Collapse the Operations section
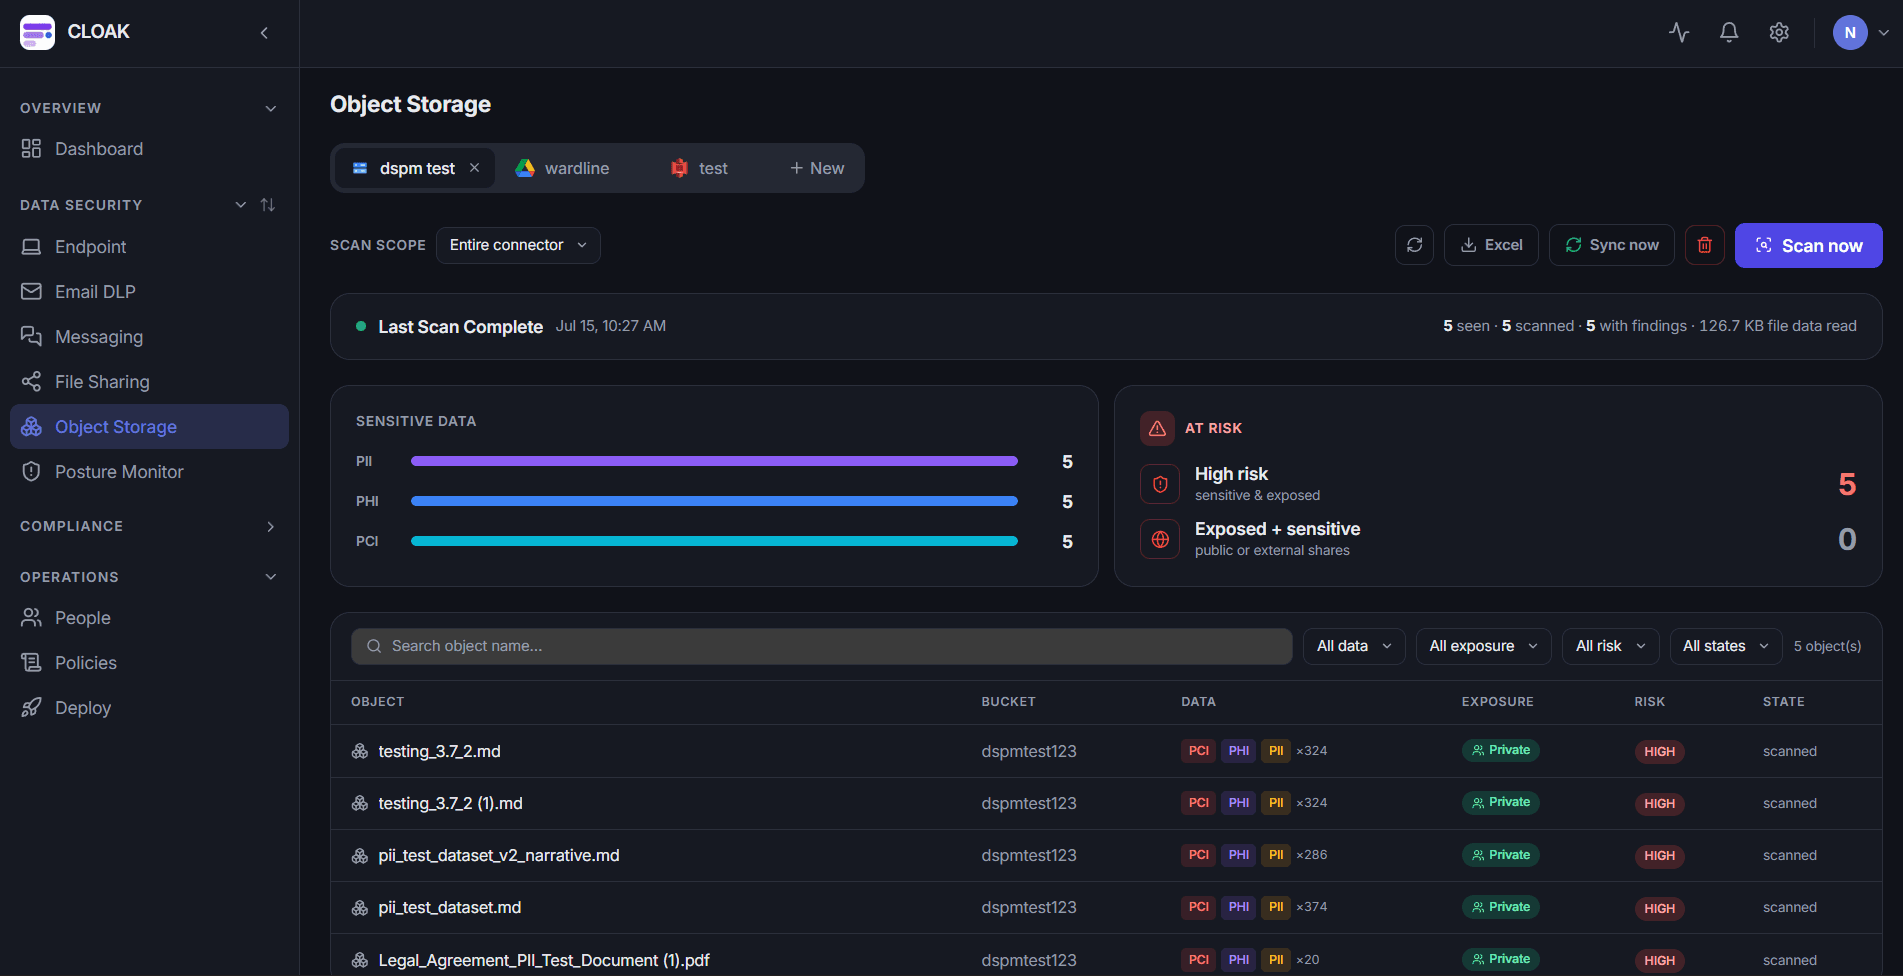 tap(270, 577)
